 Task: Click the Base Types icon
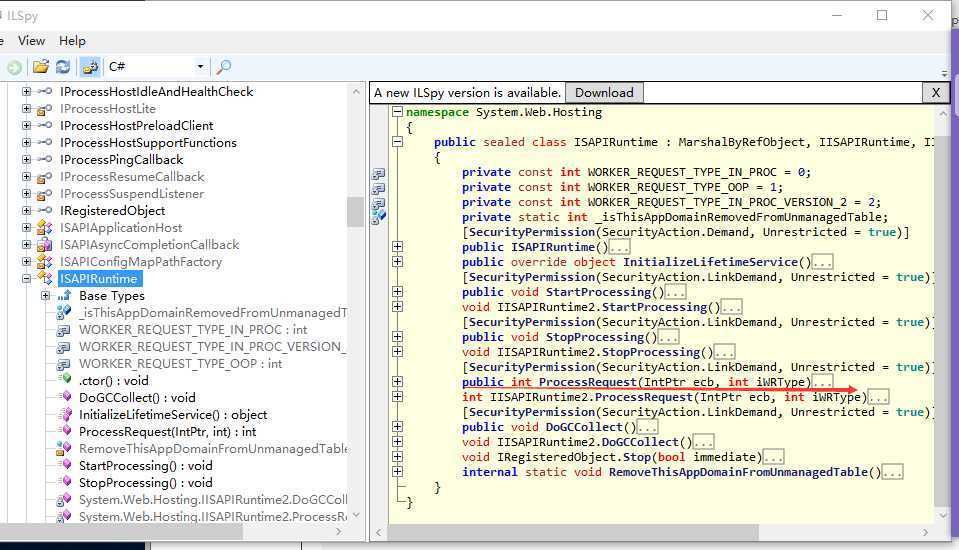[64, 295]
